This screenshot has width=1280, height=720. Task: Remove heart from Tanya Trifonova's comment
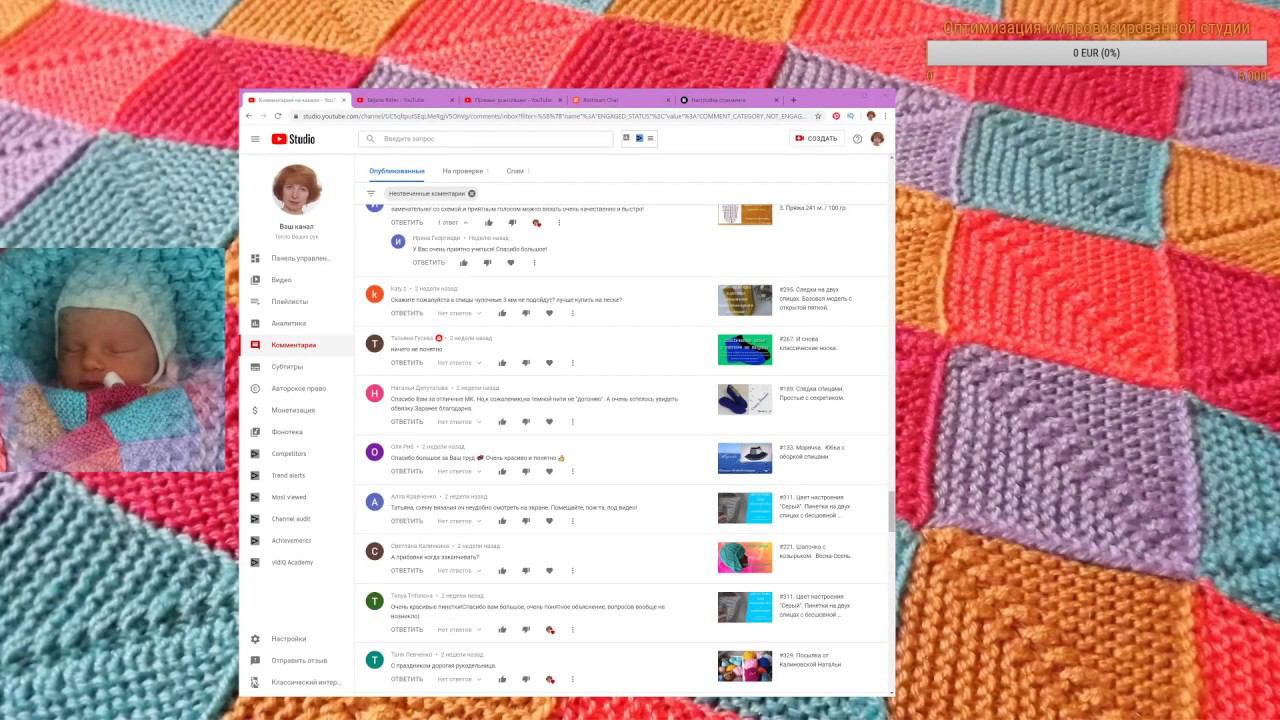(550, 630)
